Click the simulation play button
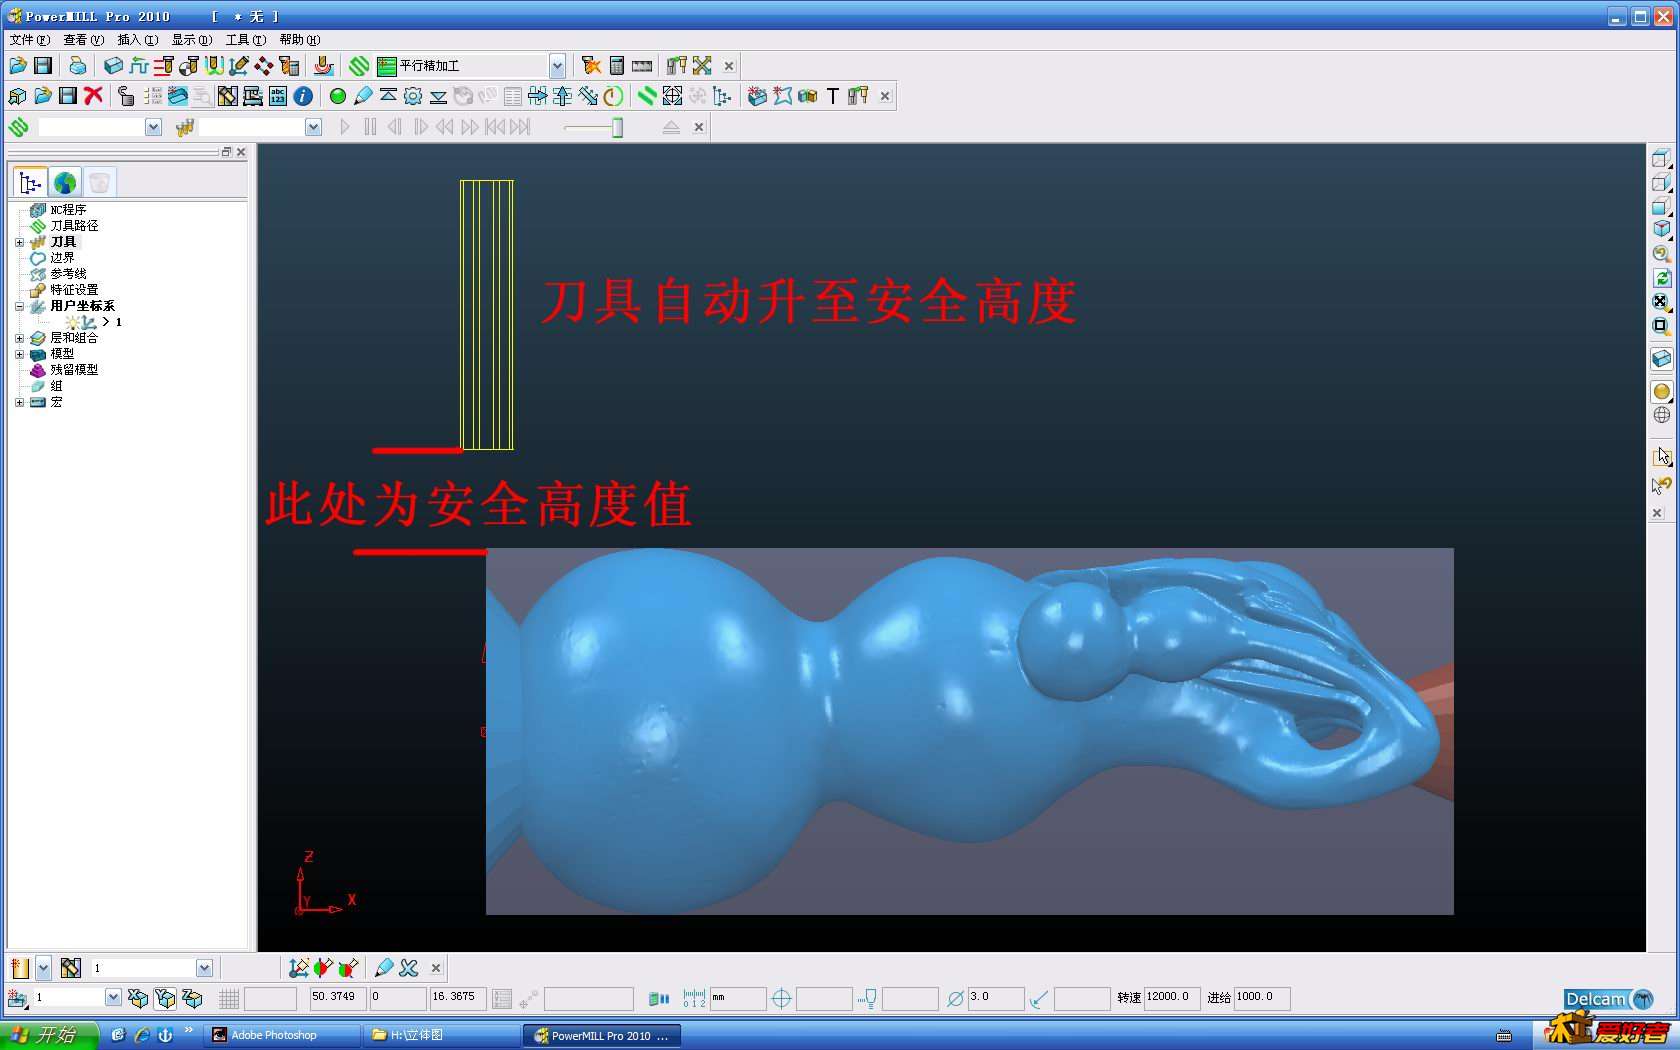This screenshot has width=1680, height=1050. [345, 127]
